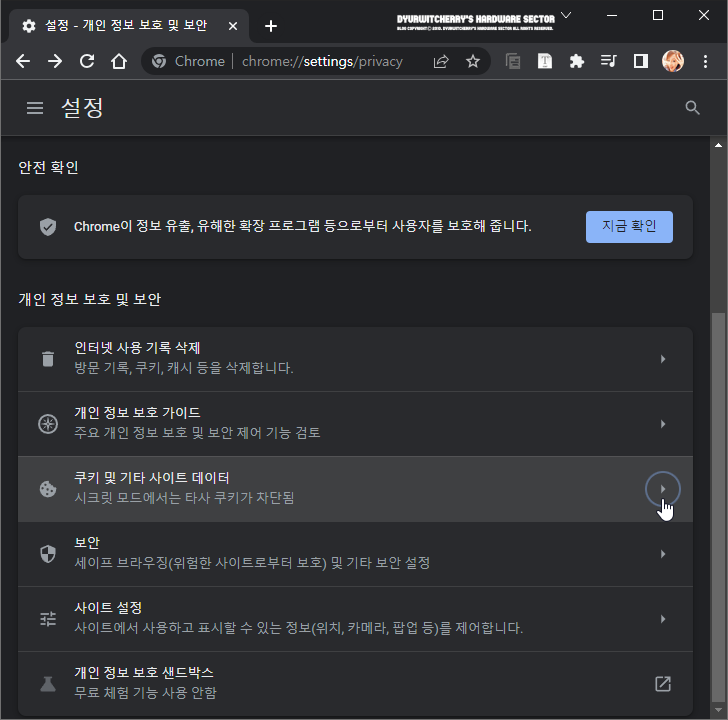Expand the 보안 row arrow
Viewport: 728px width, 720px height.
[x=663, y=554]
